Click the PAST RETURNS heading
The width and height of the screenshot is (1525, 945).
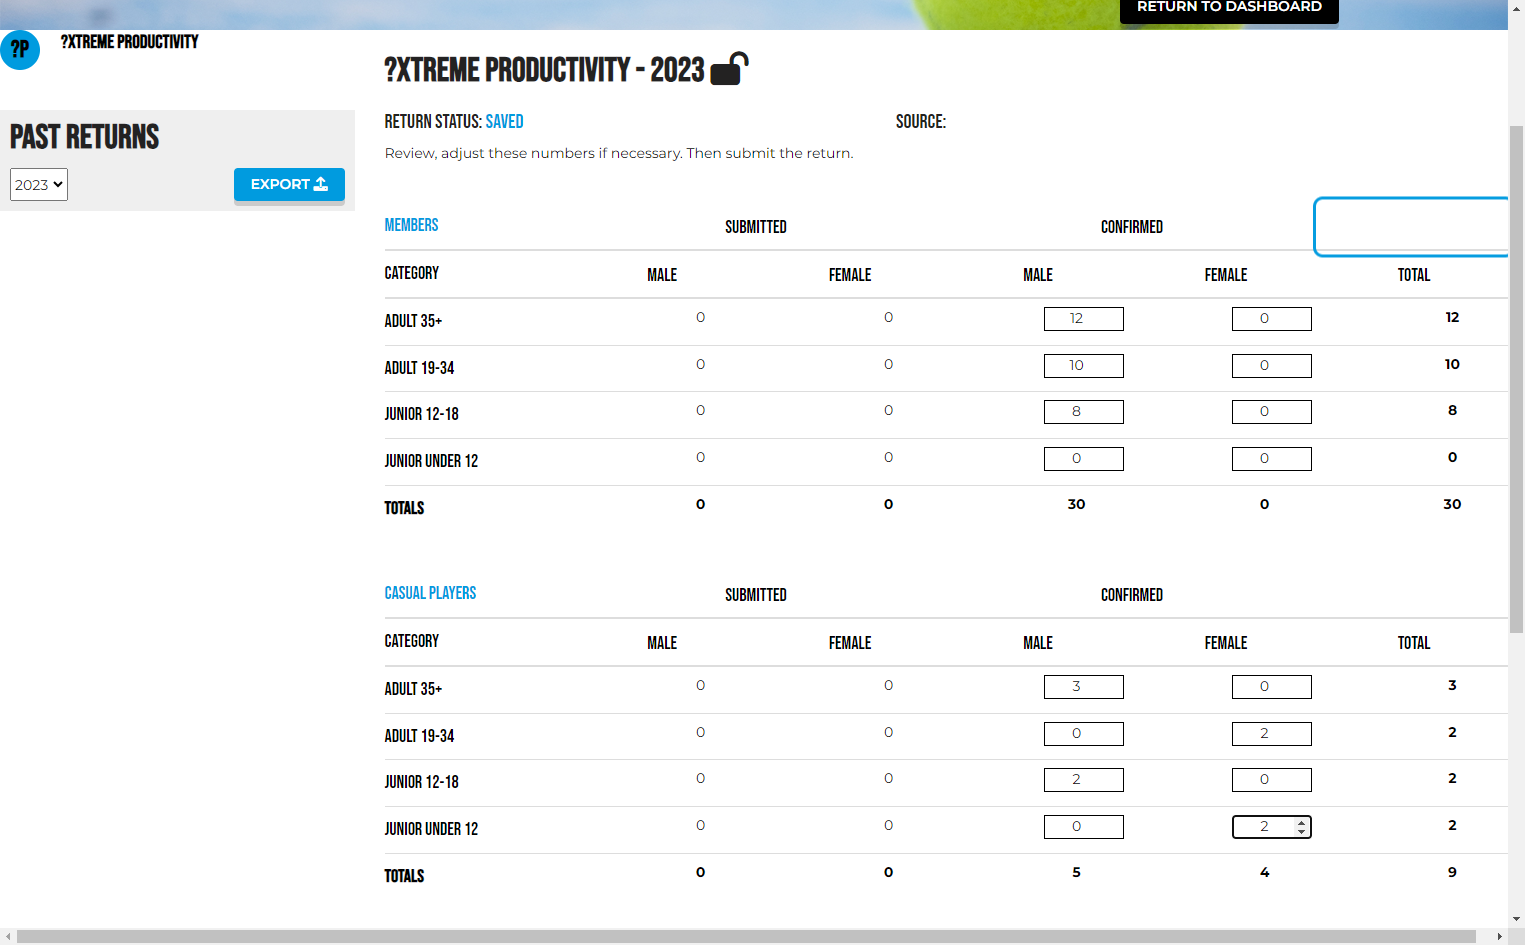[x=85, y=137]
